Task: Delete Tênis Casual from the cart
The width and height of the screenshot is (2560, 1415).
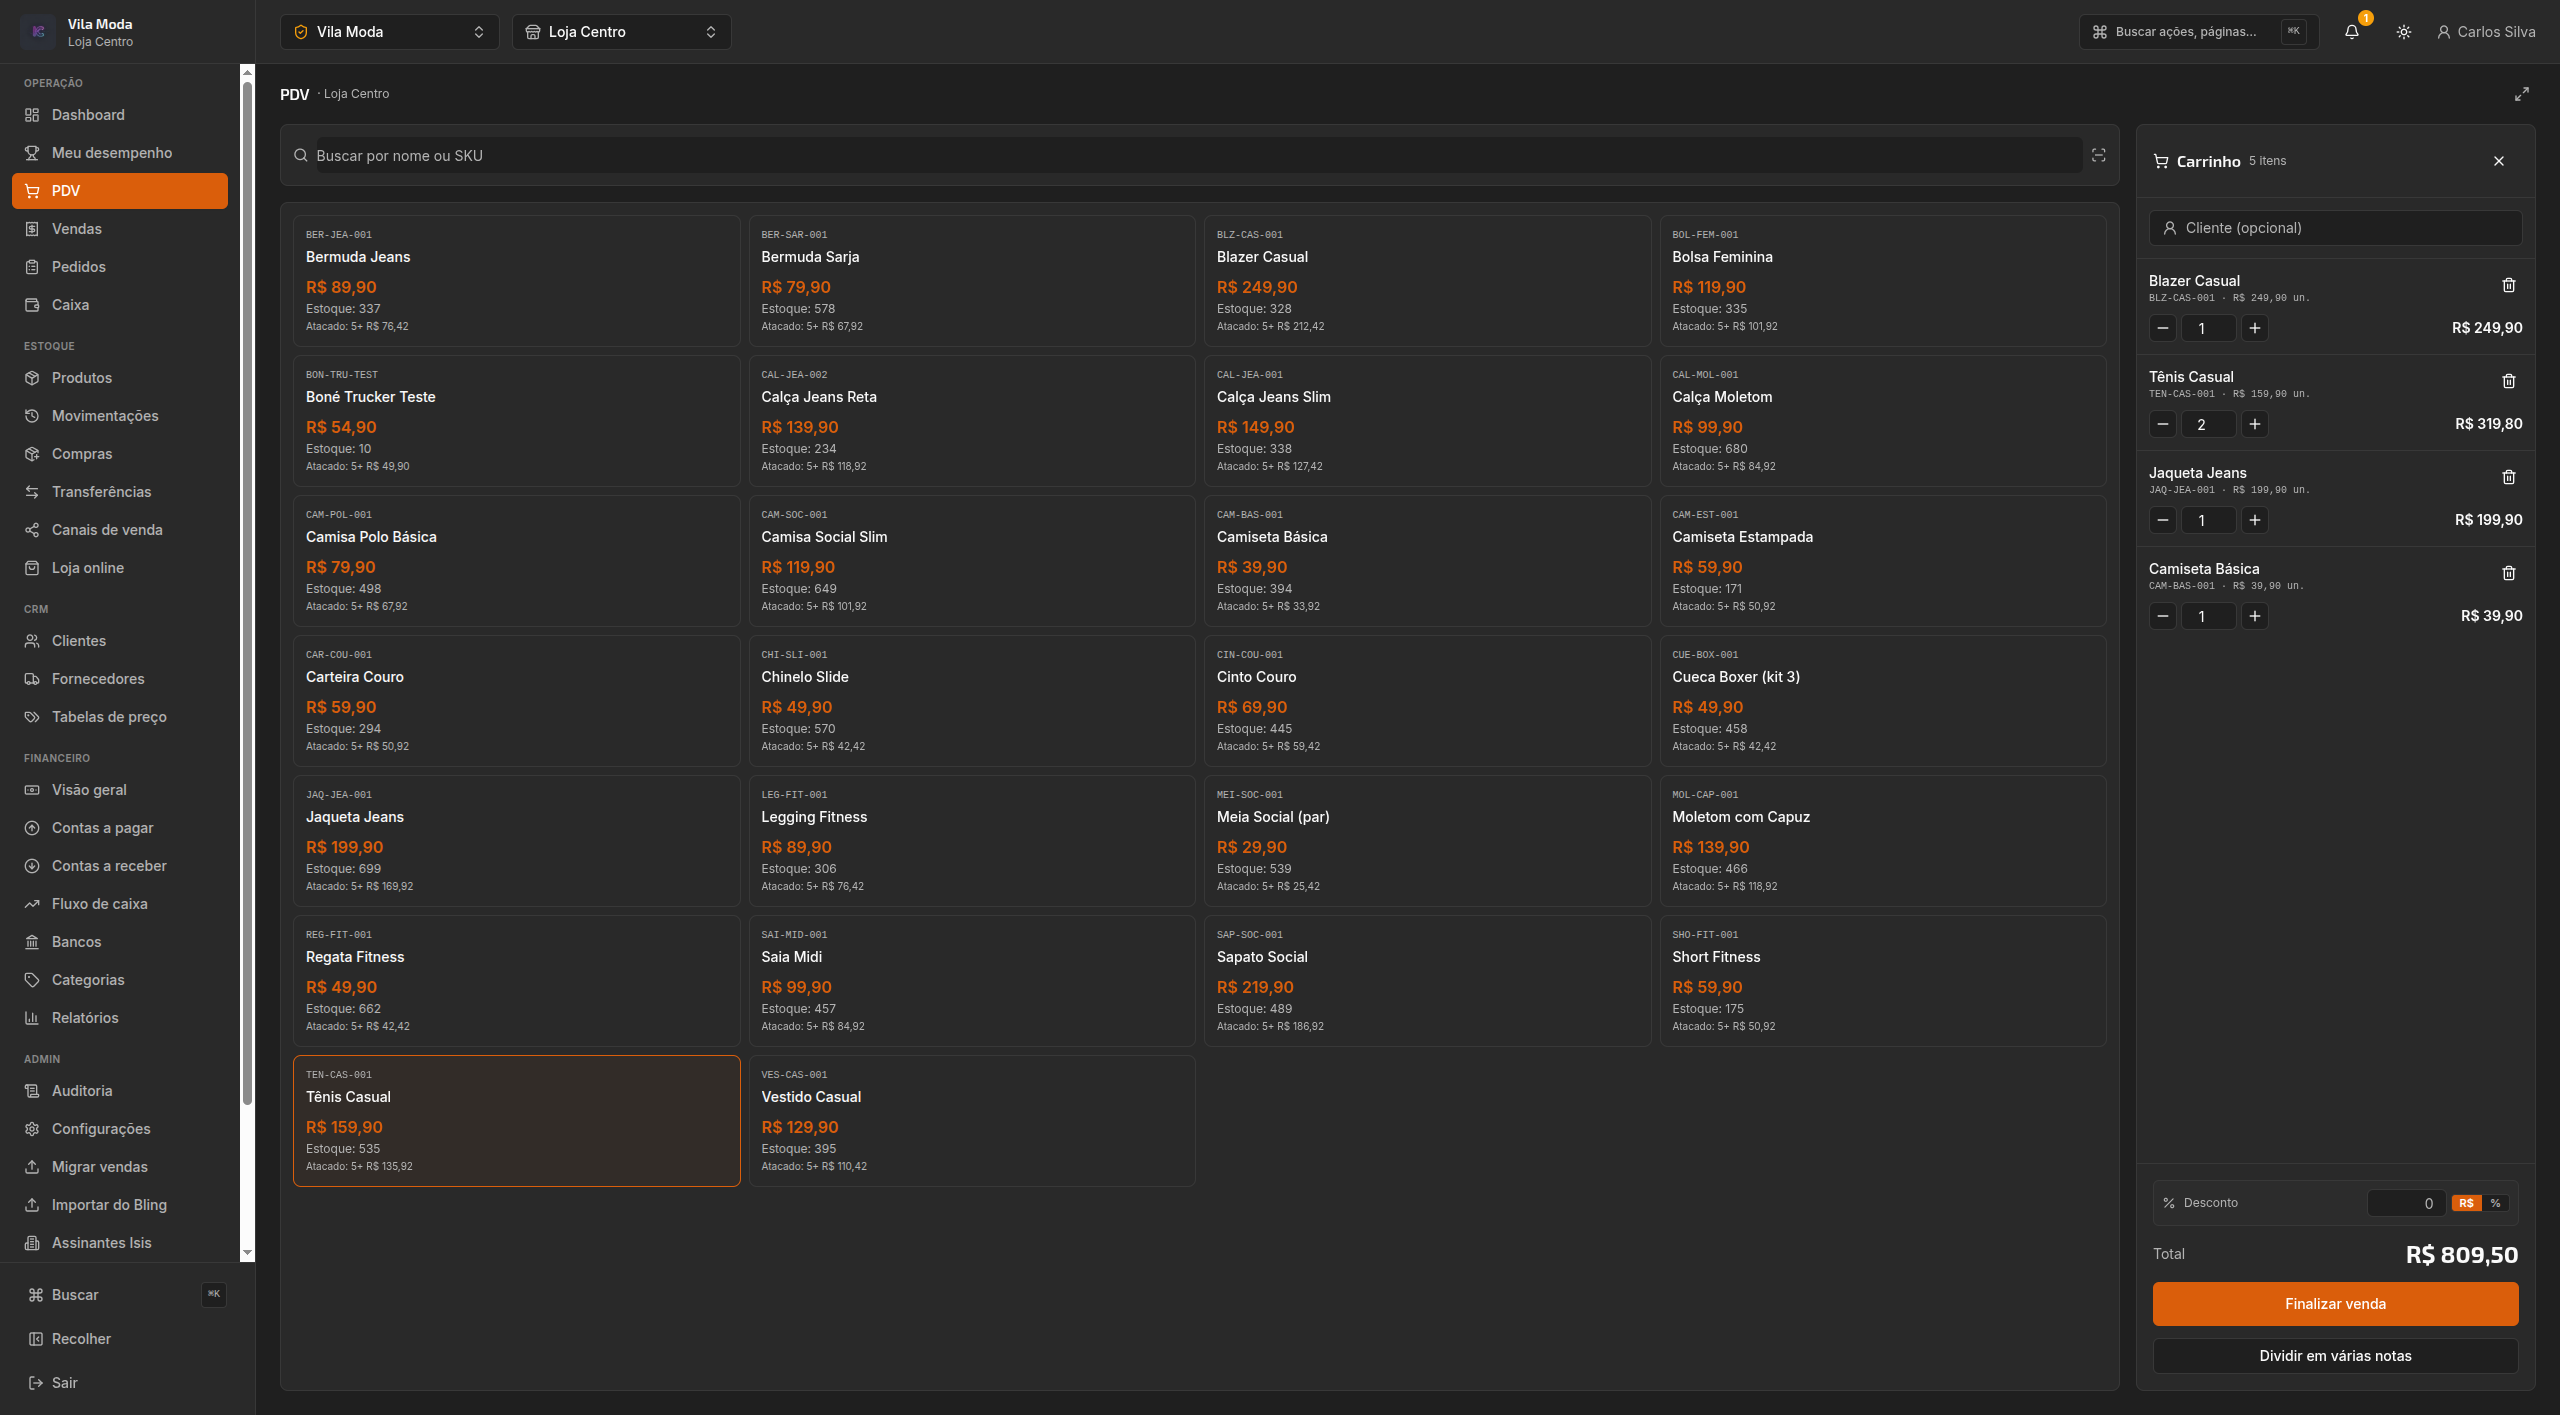Action: tap(2508, 381)
